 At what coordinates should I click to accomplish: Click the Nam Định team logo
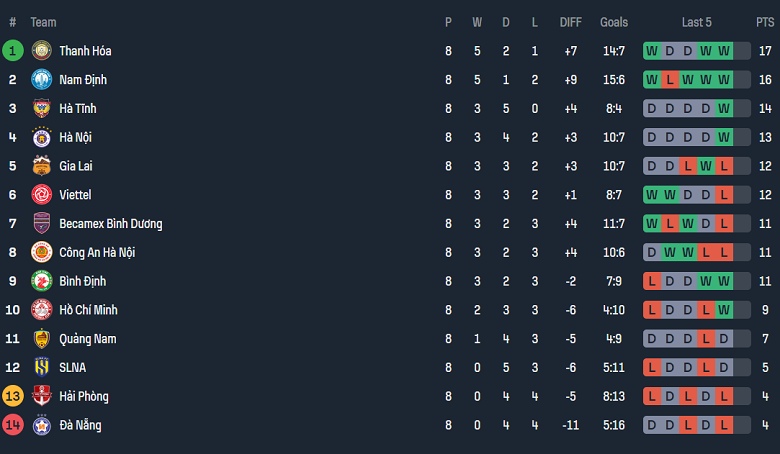click(42, 80)
